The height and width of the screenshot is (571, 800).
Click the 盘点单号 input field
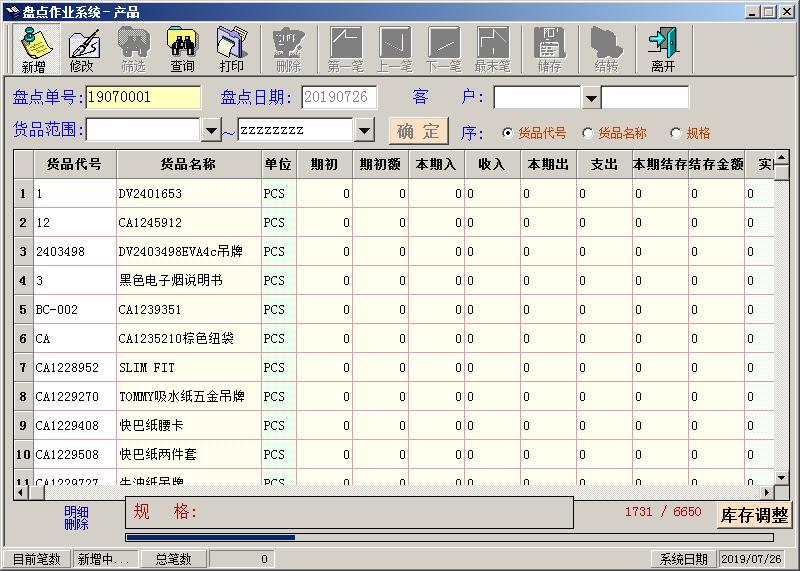(x=143, y=97)
